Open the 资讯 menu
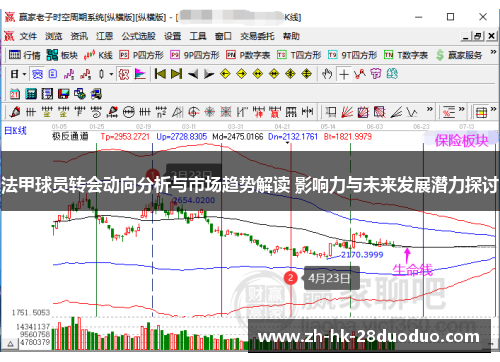Viewport: 500px width, 362px height. [x=79, y=36]
